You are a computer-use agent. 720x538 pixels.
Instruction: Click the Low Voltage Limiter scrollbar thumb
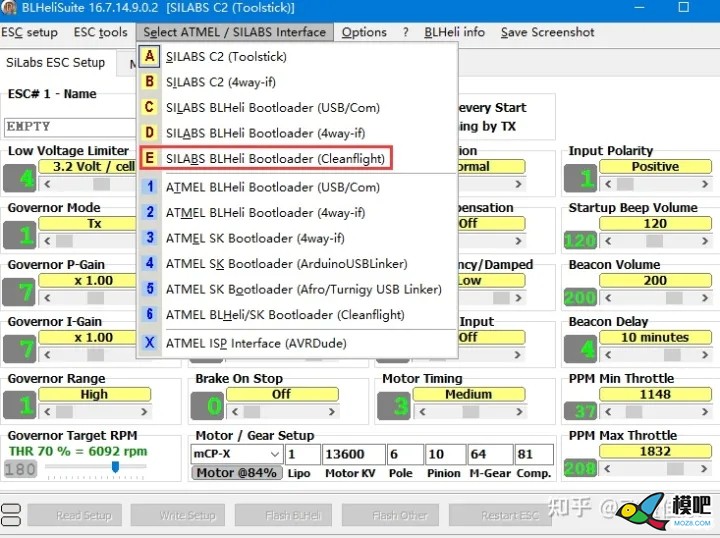[x=101, y=185]
